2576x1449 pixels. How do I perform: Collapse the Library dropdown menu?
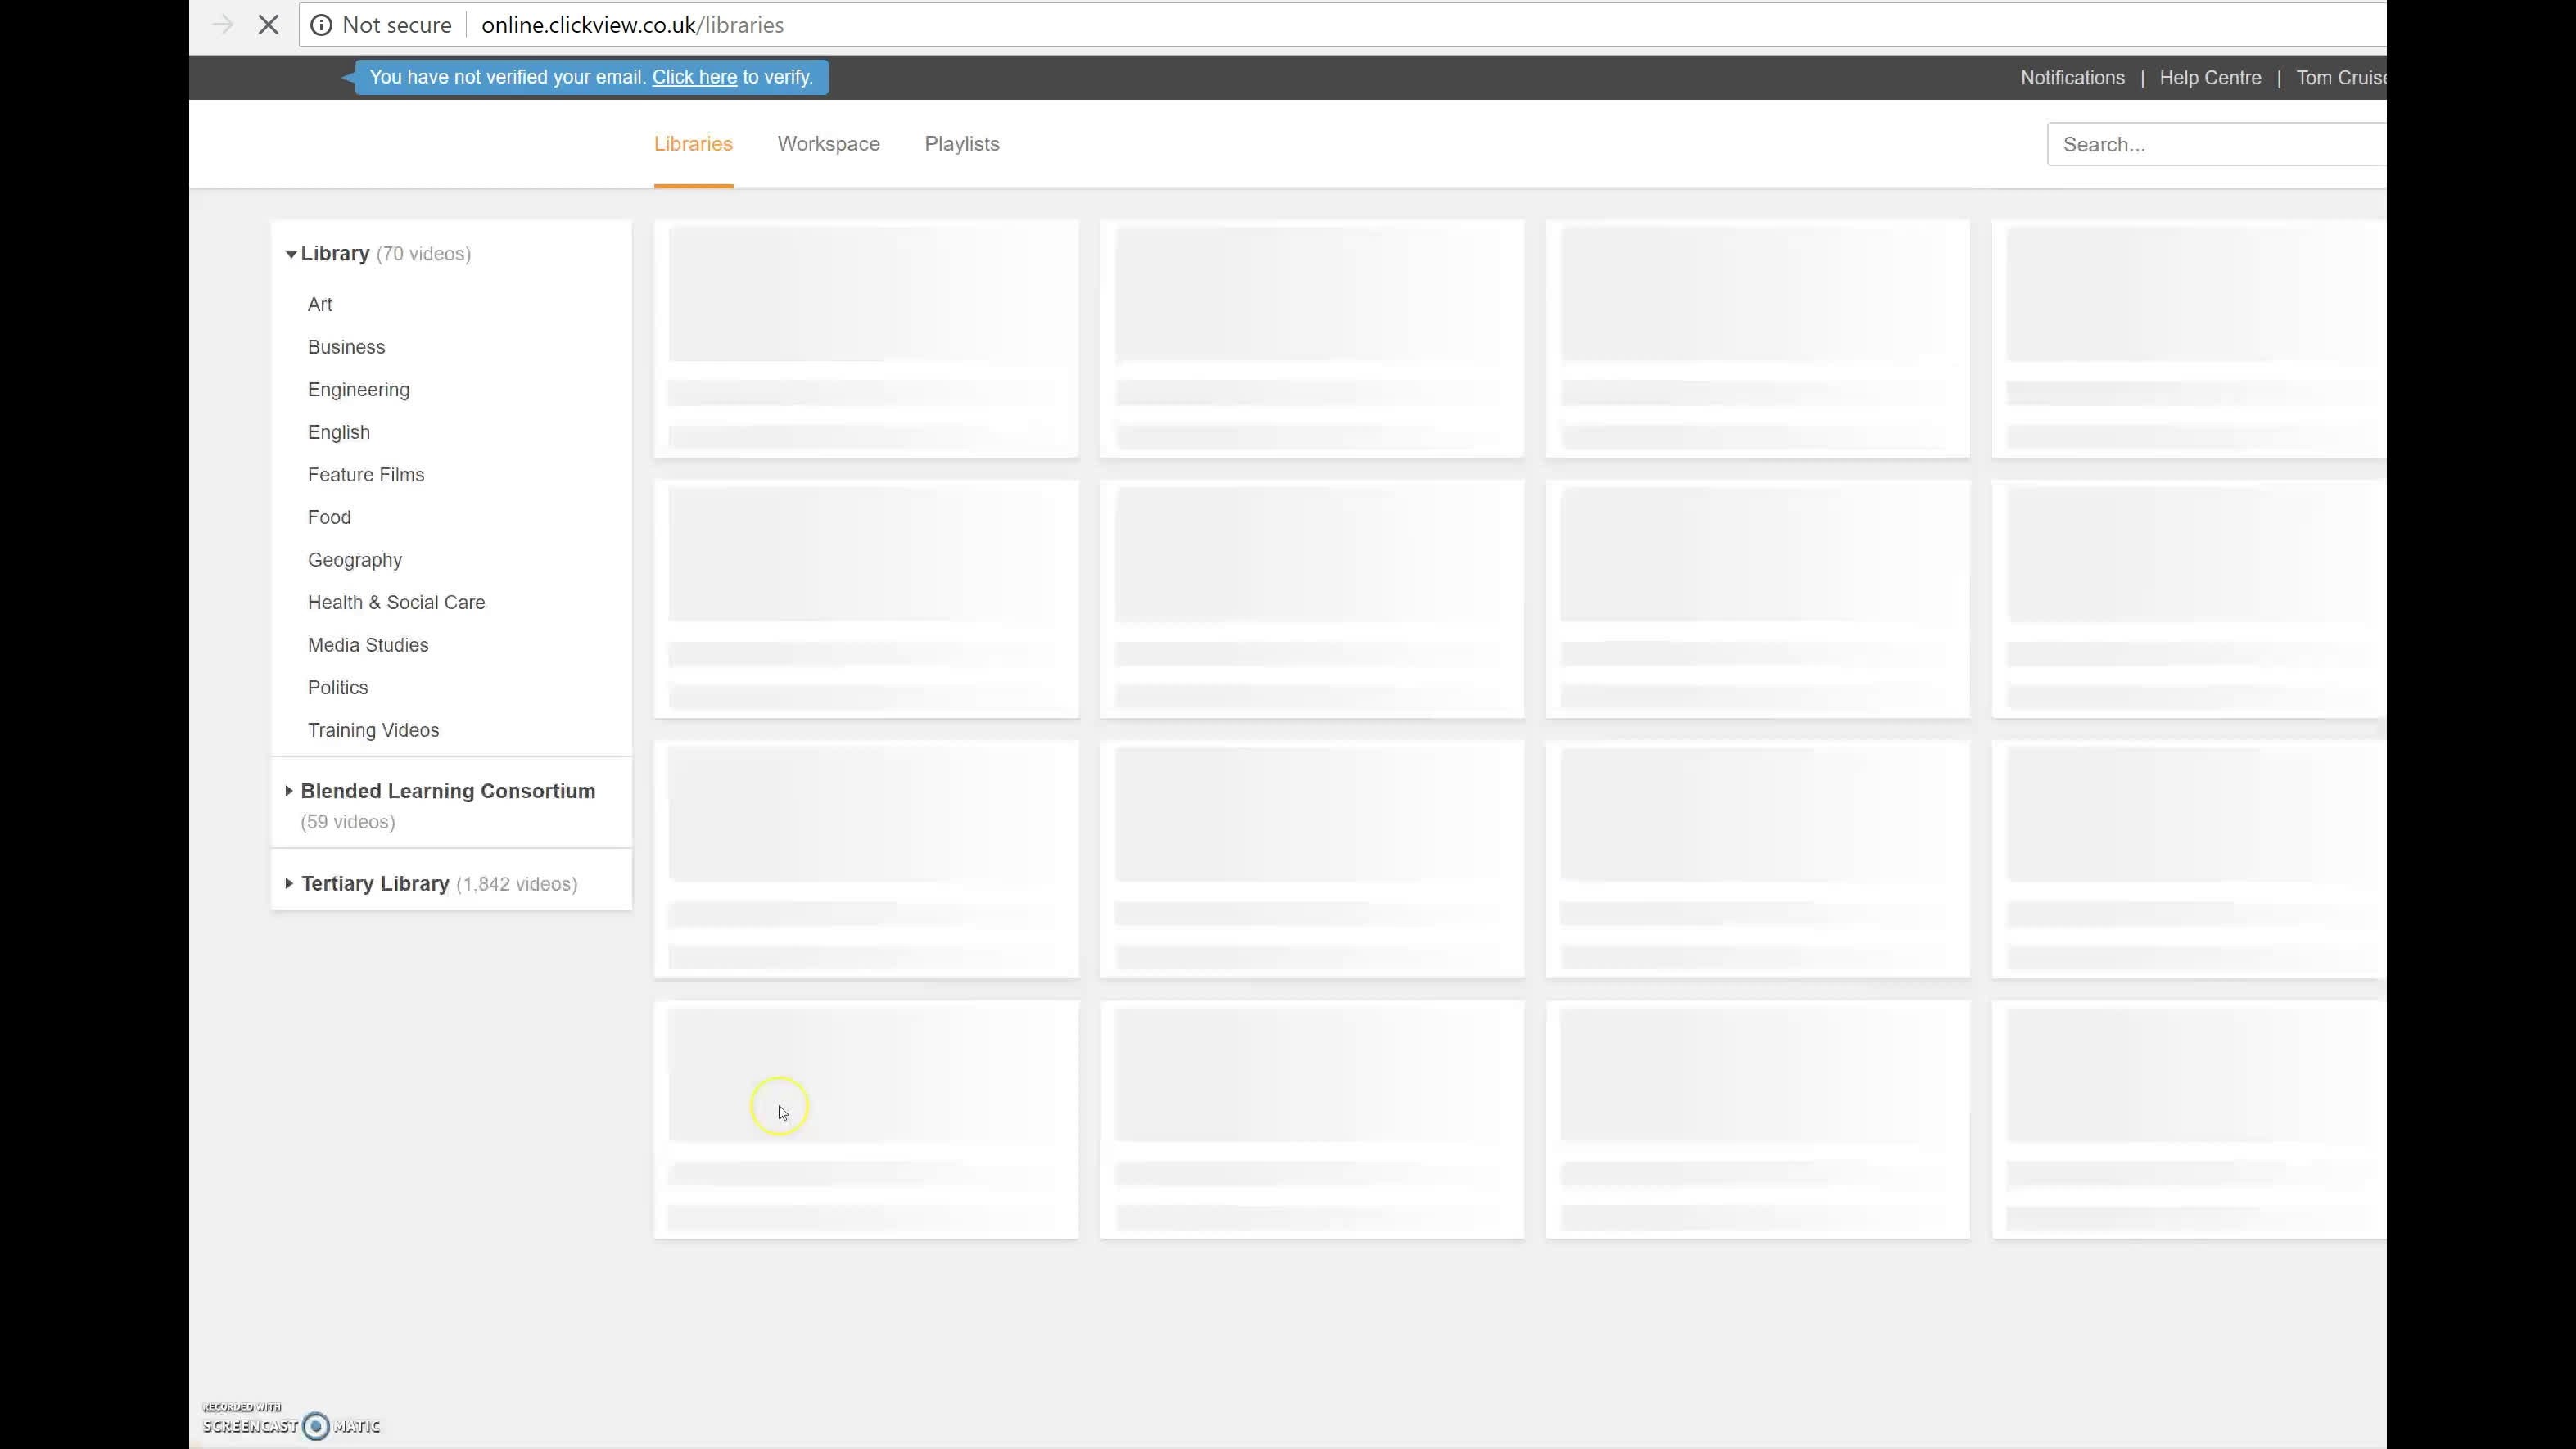(x=290, y=253)
